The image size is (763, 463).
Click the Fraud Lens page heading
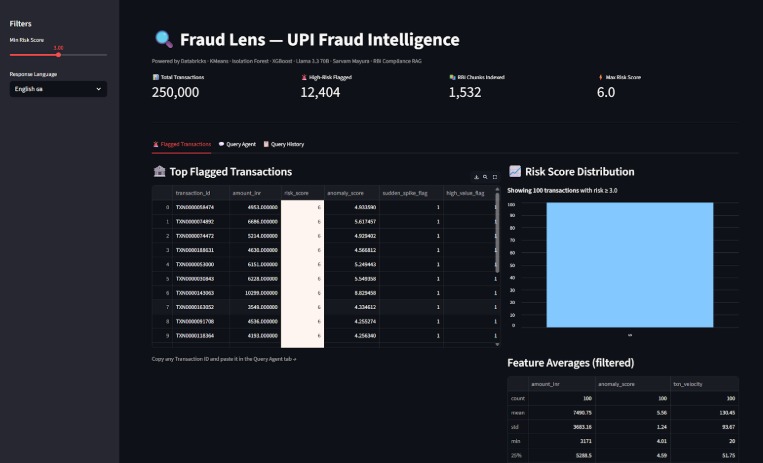pyautogui.click(x=319, y=39)
